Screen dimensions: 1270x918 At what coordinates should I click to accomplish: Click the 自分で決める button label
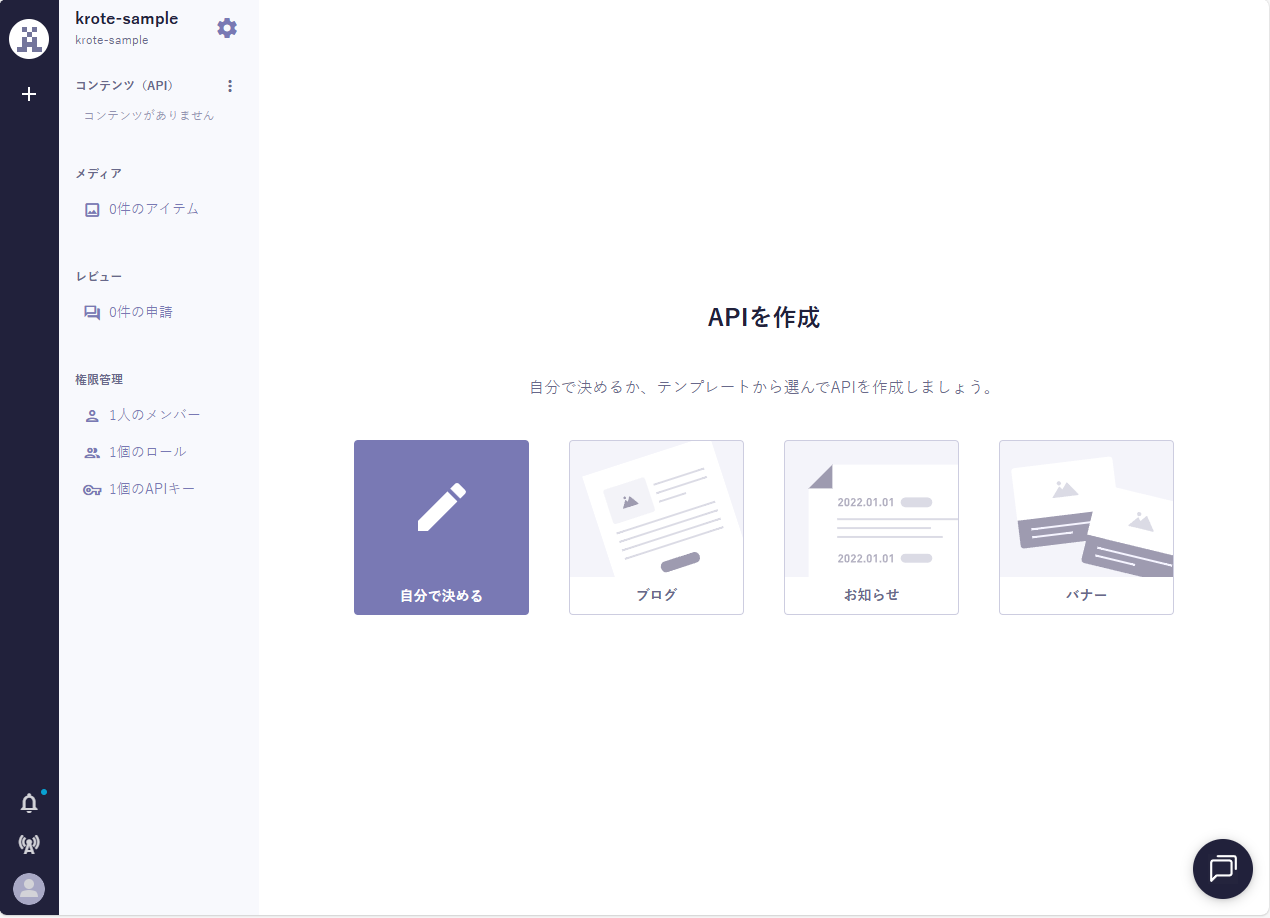coord(441,596)
